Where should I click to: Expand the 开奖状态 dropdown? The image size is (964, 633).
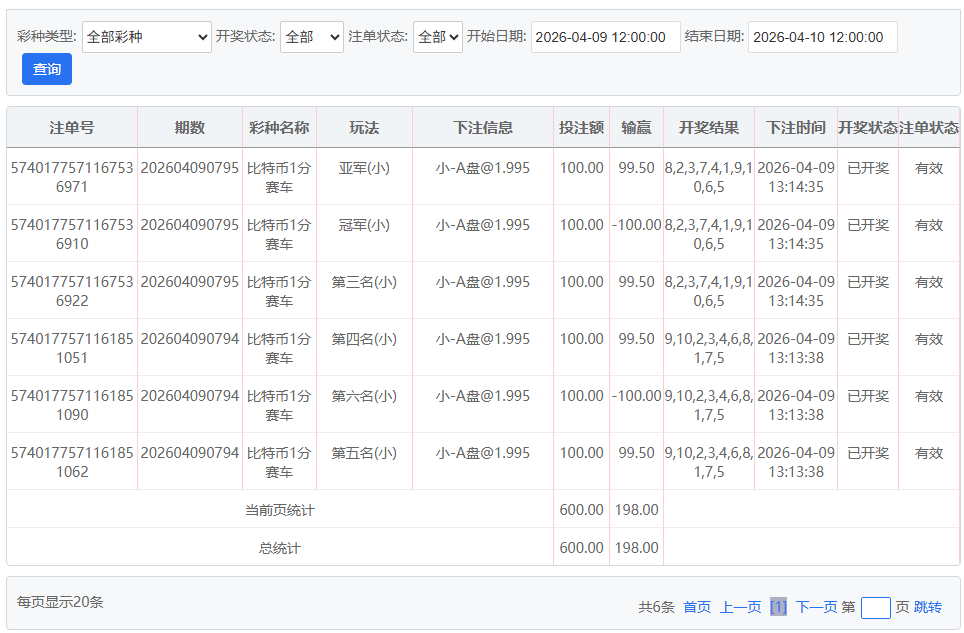tap(311, 37)
